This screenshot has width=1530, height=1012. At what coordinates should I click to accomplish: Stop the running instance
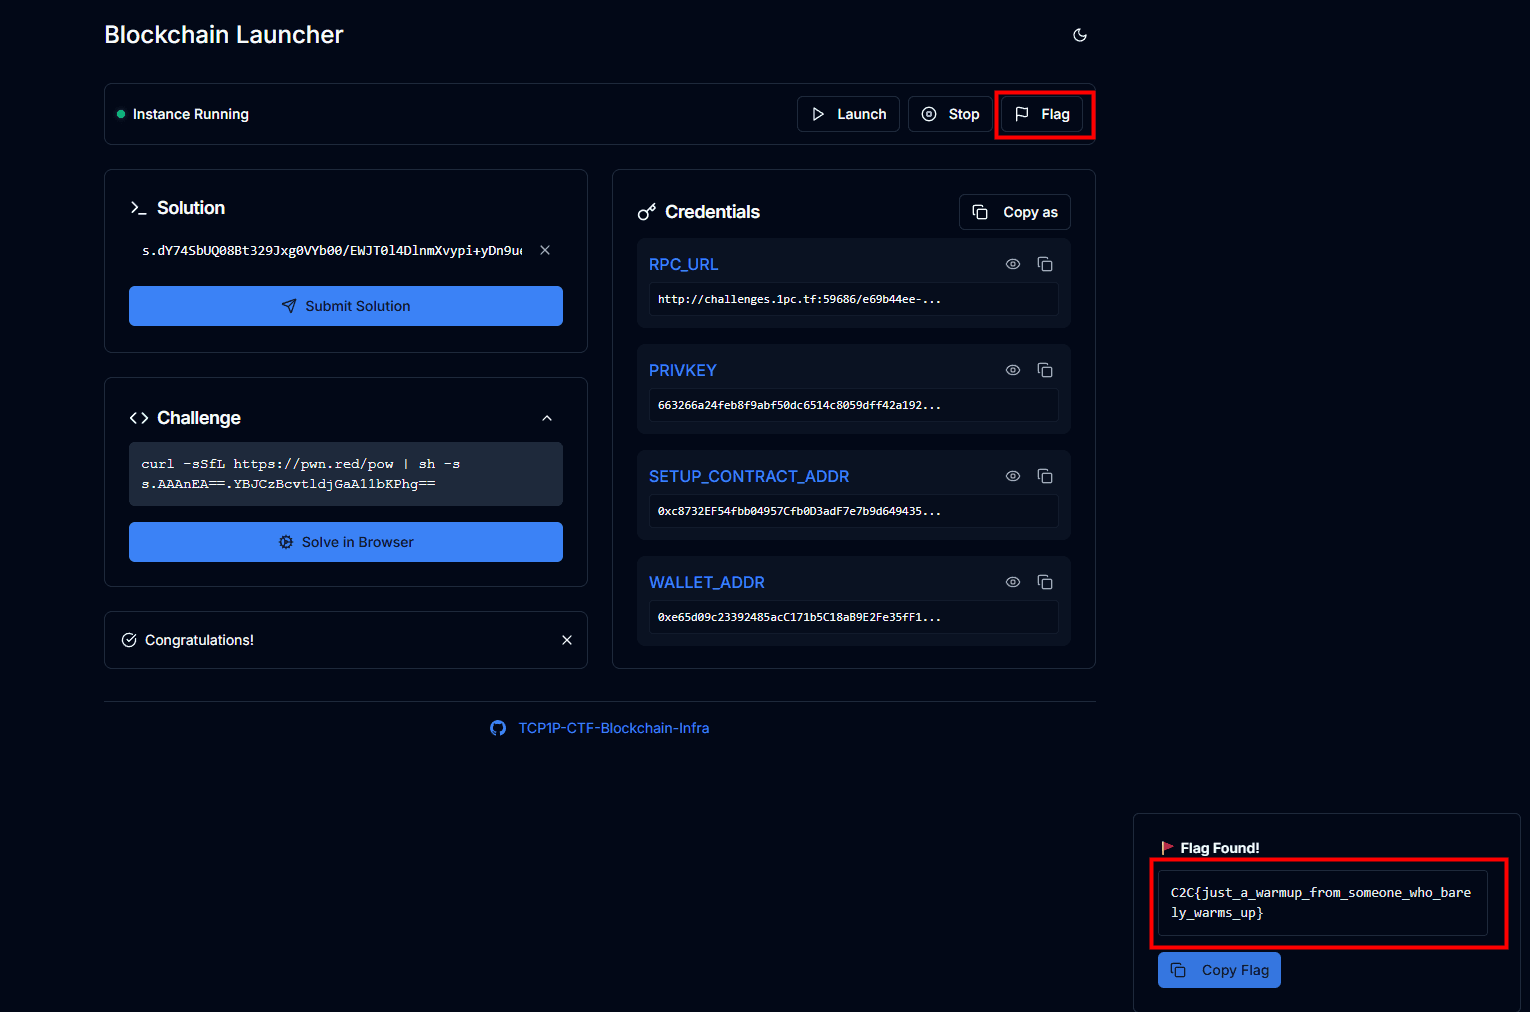coord(950,114)
